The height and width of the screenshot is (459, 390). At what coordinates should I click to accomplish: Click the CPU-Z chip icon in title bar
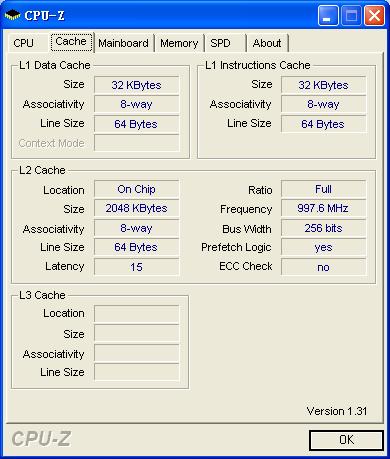tap(12, 15)
